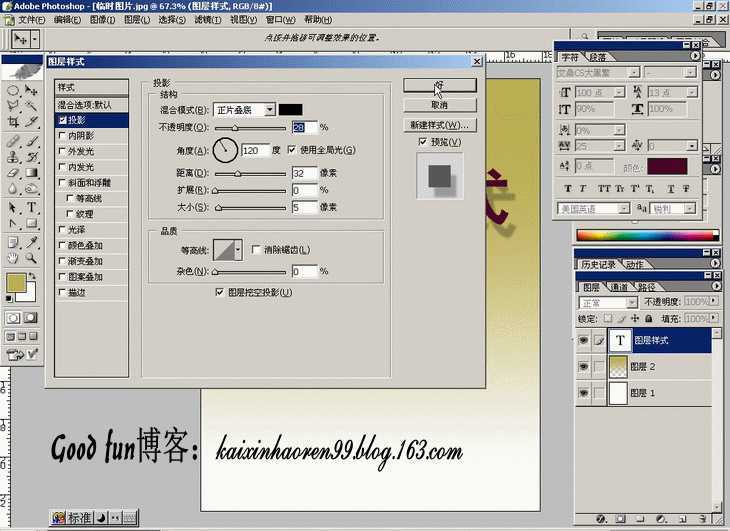730x531 pixels.
Task: Open the 混合模式 blend mode dropdown
Action: [x=270, y=110]
